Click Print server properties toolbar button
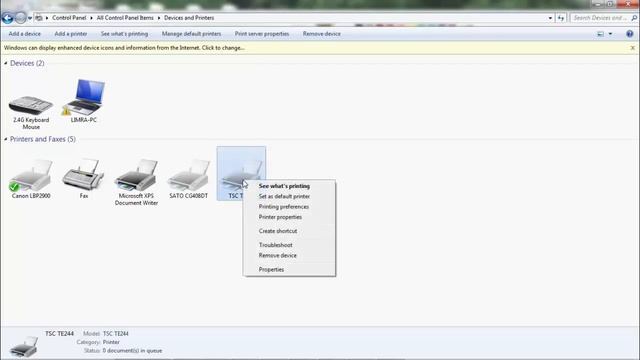The image size is (640, 360). coord(262,34)
